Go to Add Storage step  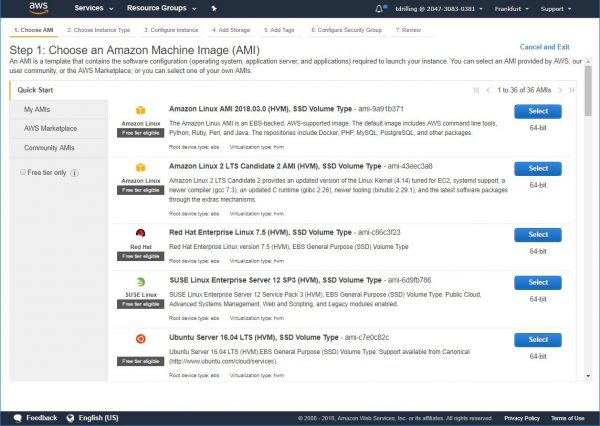[231, 30]
